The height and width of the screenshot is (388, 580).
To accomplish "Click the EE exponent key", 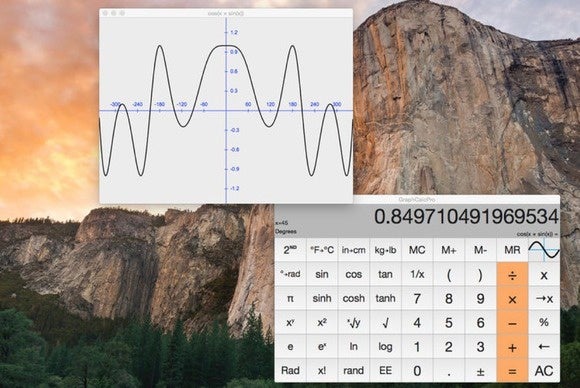I will click(x=385, y=370).
